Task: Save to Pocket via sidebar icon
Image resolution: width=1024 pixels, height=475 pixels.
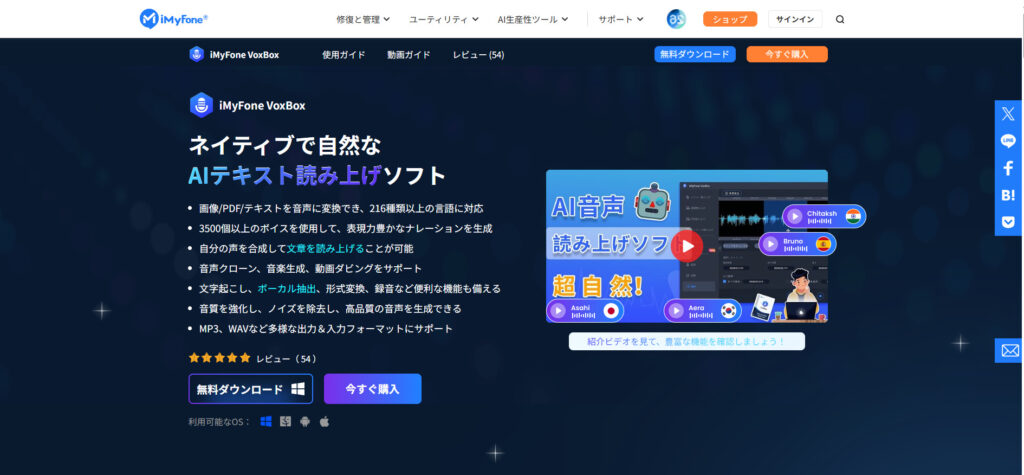Action: (1008, 222)
